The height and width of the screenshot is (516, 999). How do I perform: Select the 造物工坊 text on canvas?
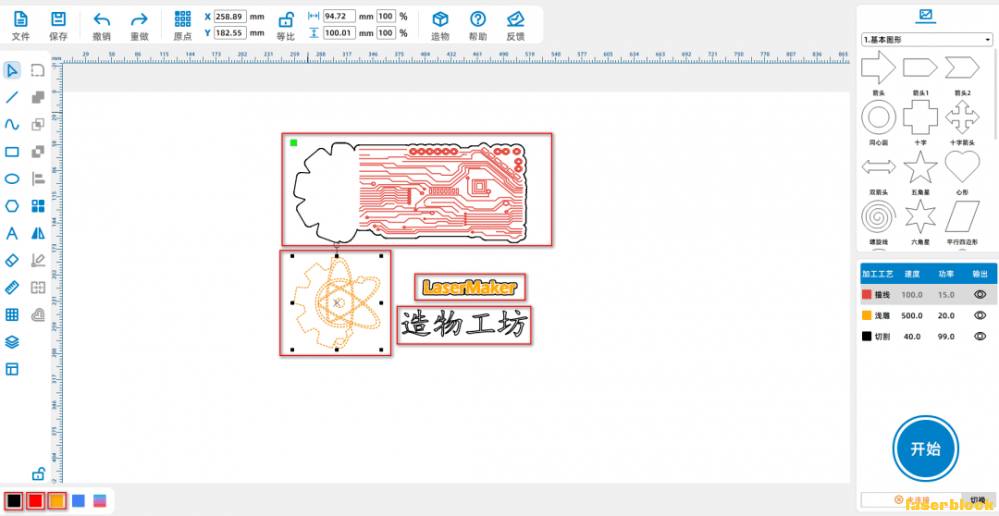click(464, 326)
